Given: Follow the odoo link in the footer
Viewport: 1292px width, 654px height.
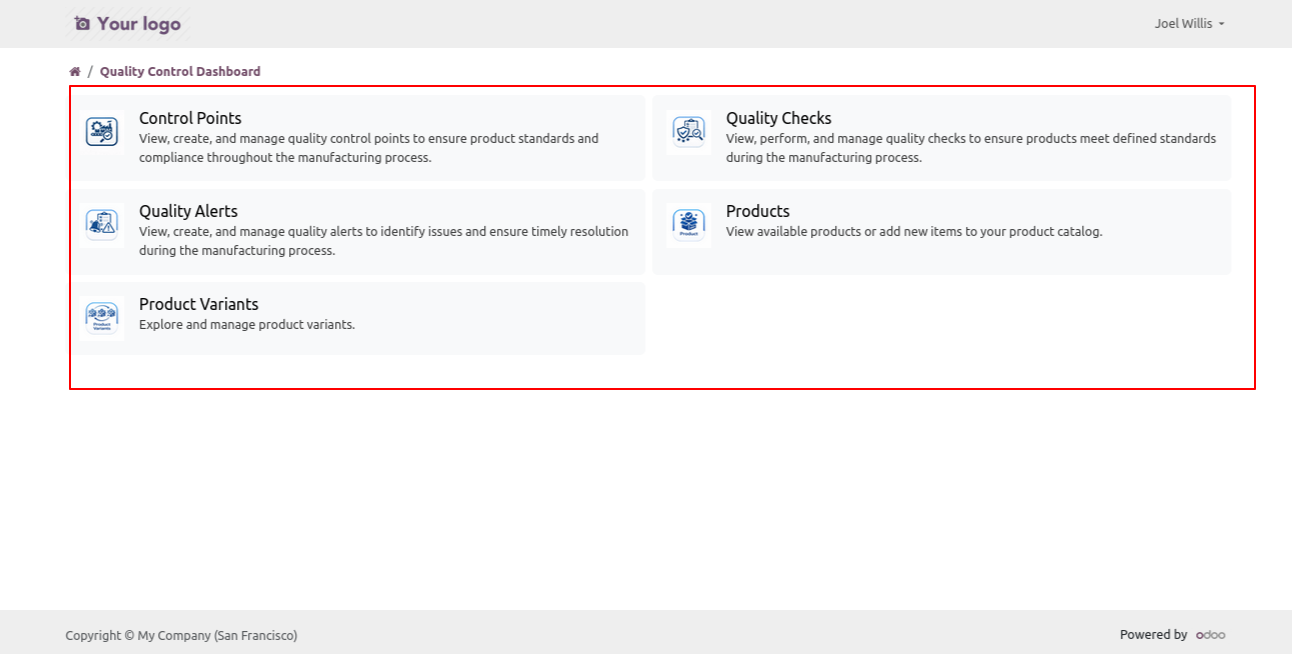Looking at the screenshot, I should point(1210,635).
